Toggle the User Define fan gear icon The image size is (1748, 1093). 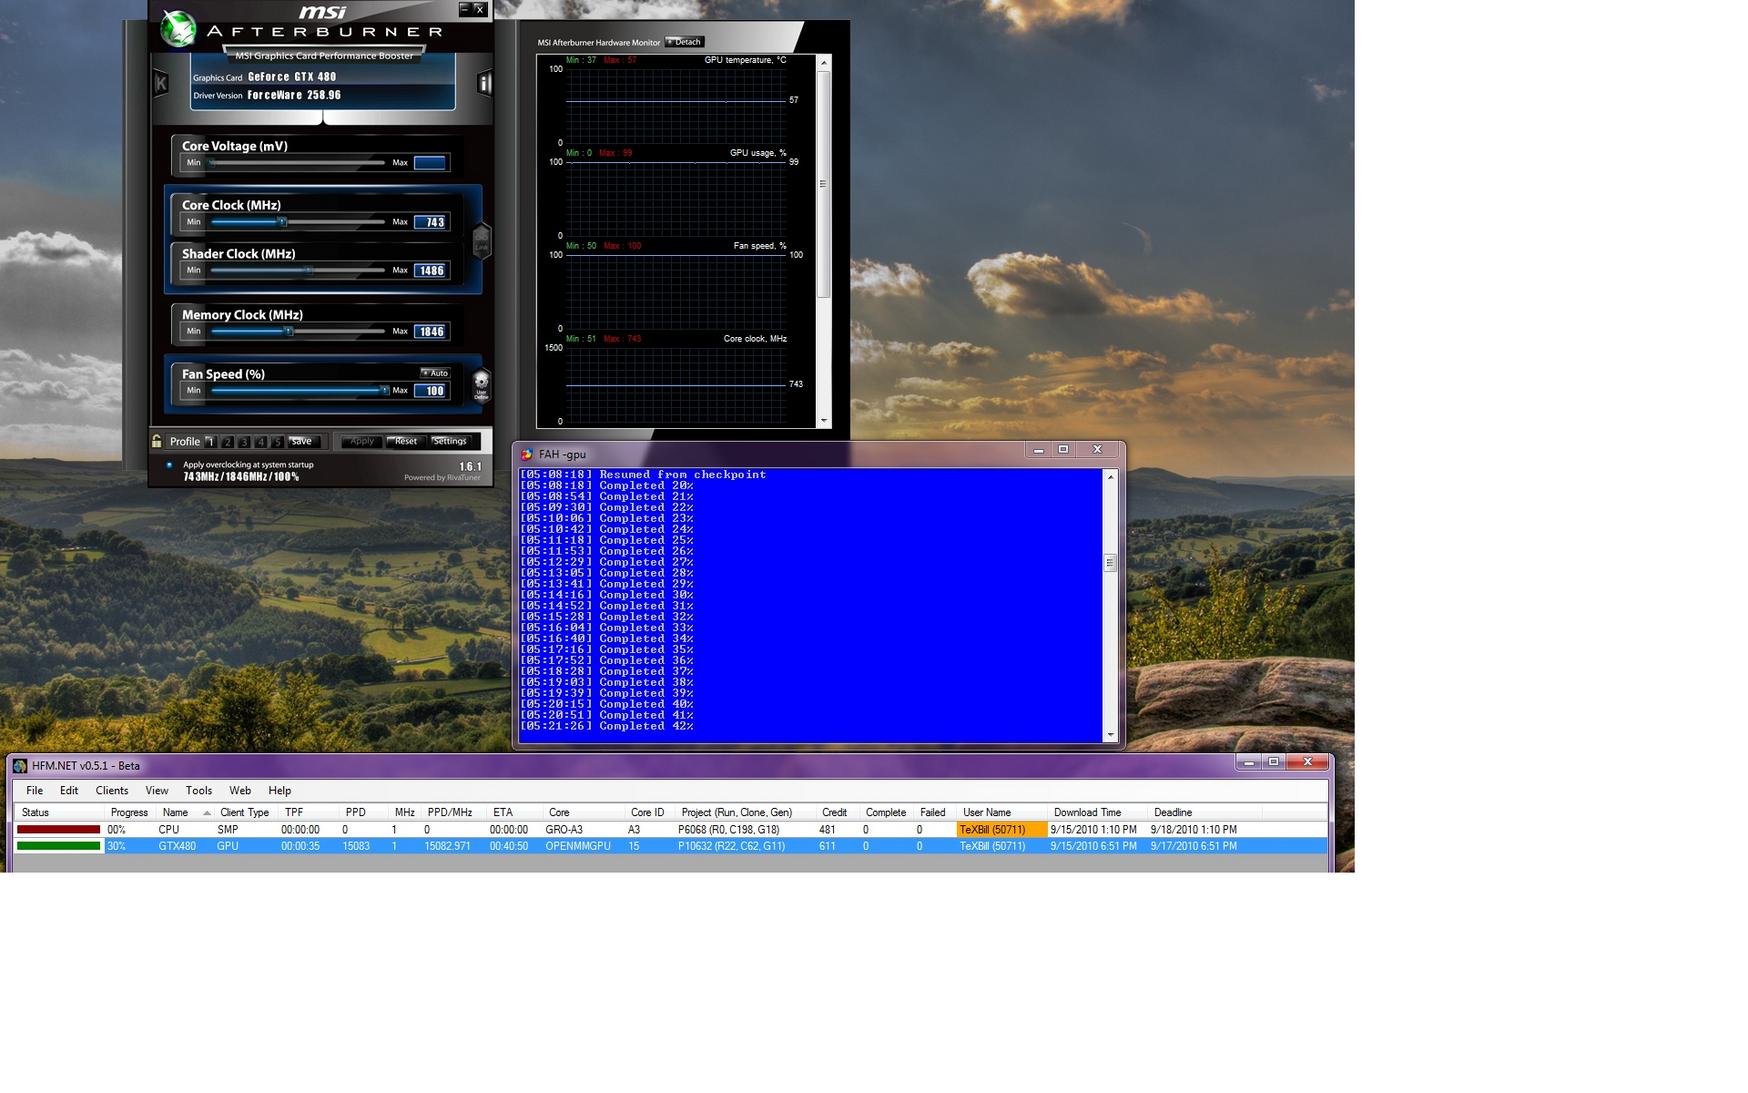pyautogui.click(x=481, y=384)
